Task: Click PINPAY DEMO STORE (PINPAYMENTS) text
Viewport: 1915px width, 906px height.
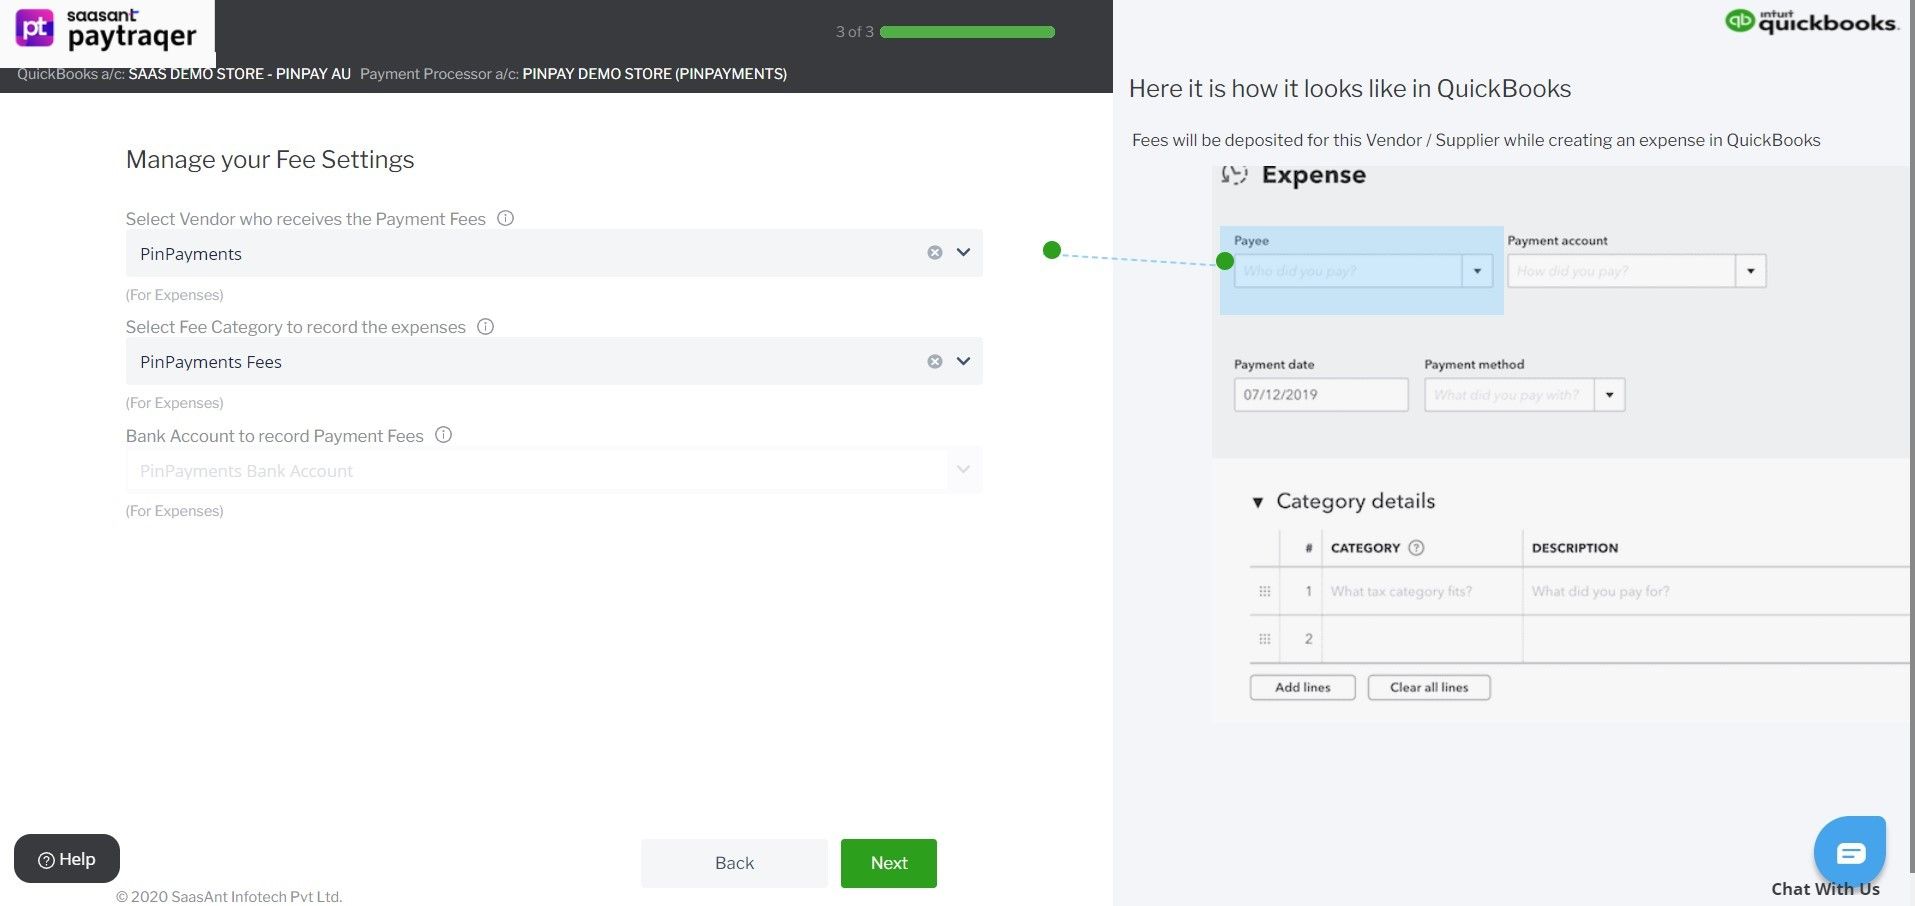Action: (654, 74)
